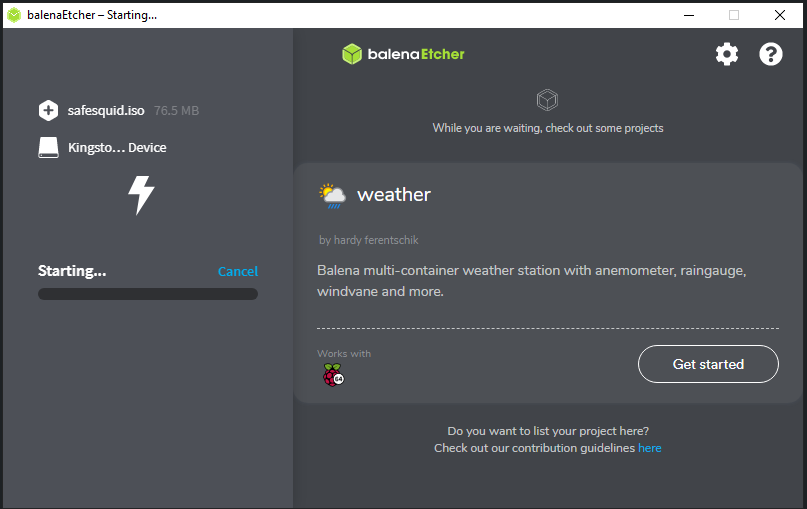
Task: Click the Kingsto... Device label
Action: coord(117,148)
